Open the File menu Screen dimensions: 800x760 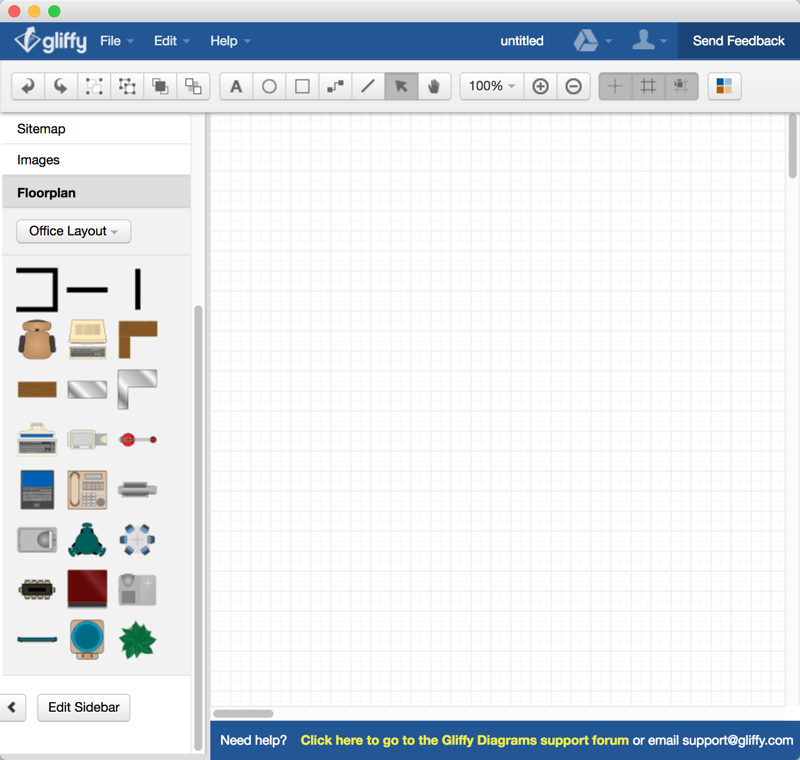(x=117, y=41)
